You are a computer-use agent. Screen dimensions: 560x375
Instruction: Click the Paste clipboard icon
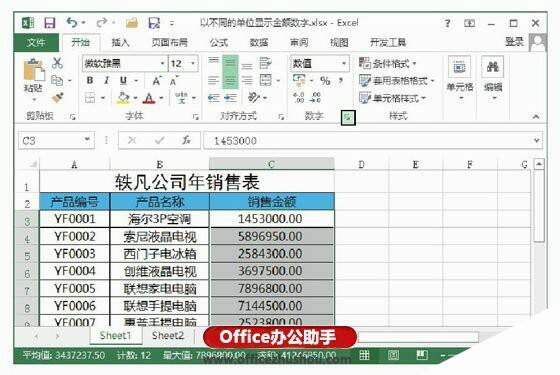click(34, 70)
